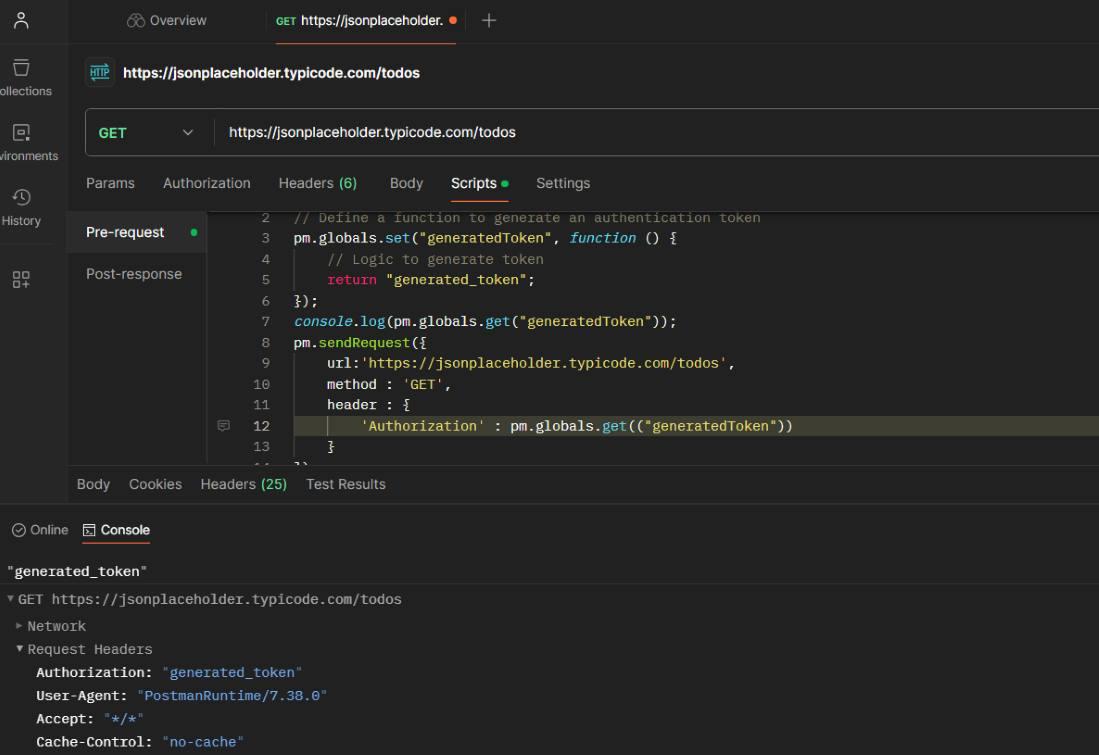Viewport: 1099px width, 755px height.
Task: Collapse the GET request console log entry
Action: tap(11, 599)
